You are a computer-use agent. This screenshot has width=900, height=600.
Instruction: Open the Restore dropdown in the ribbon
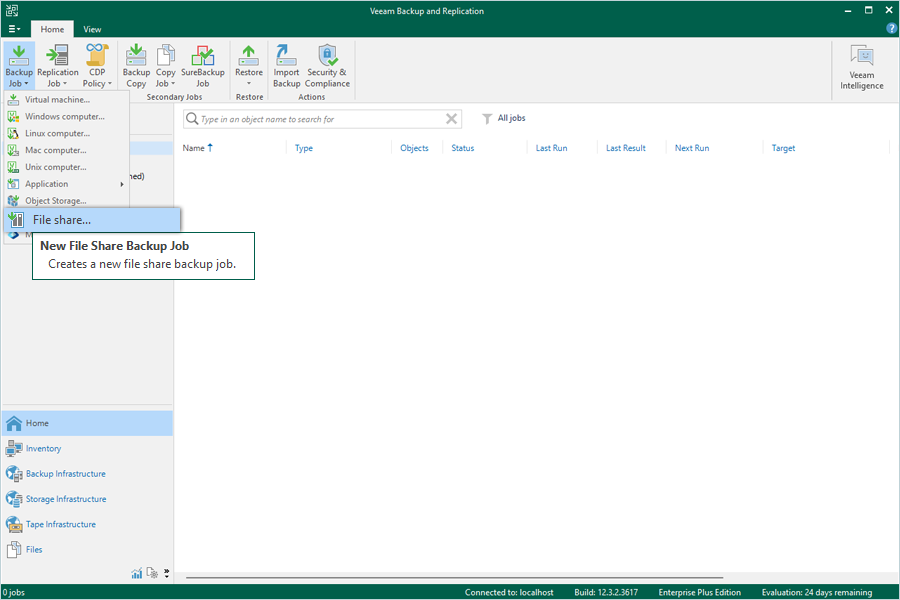click(249, 65)
